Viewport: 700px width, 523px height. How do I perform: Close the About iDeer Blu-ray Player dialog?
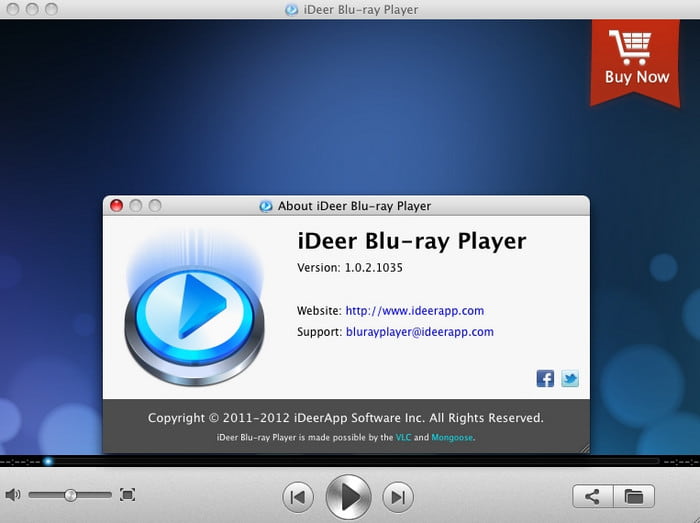117,206
